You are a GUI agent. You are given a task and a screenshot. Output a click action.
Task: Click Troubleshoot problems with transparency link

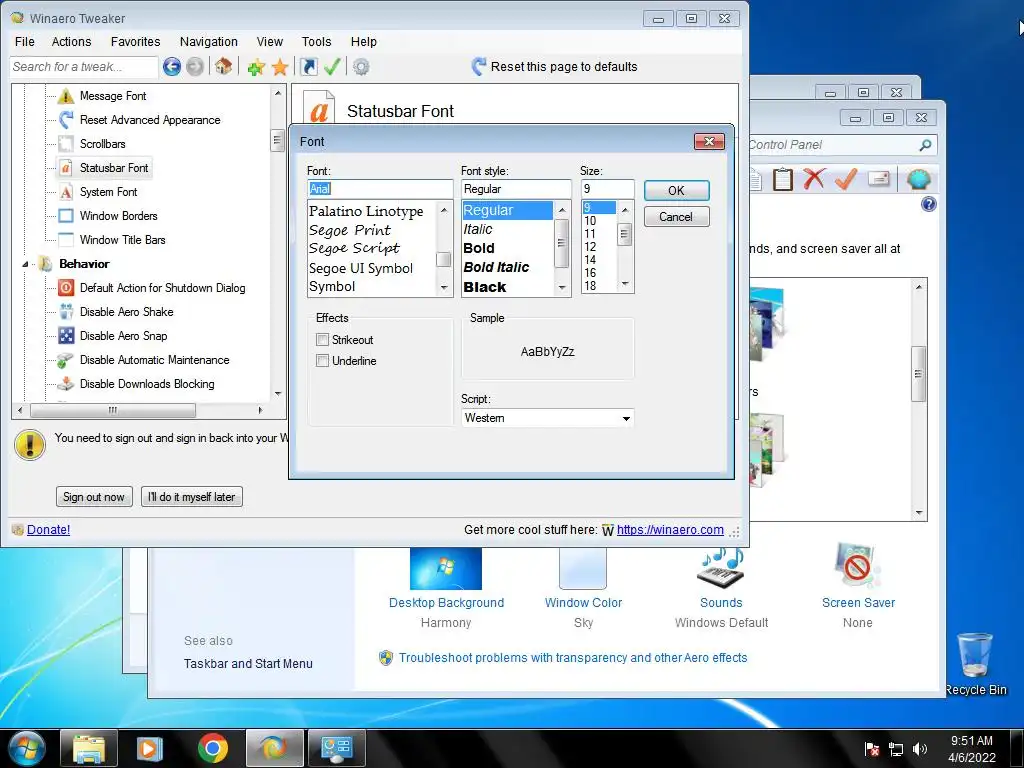[x=573, y=658]
